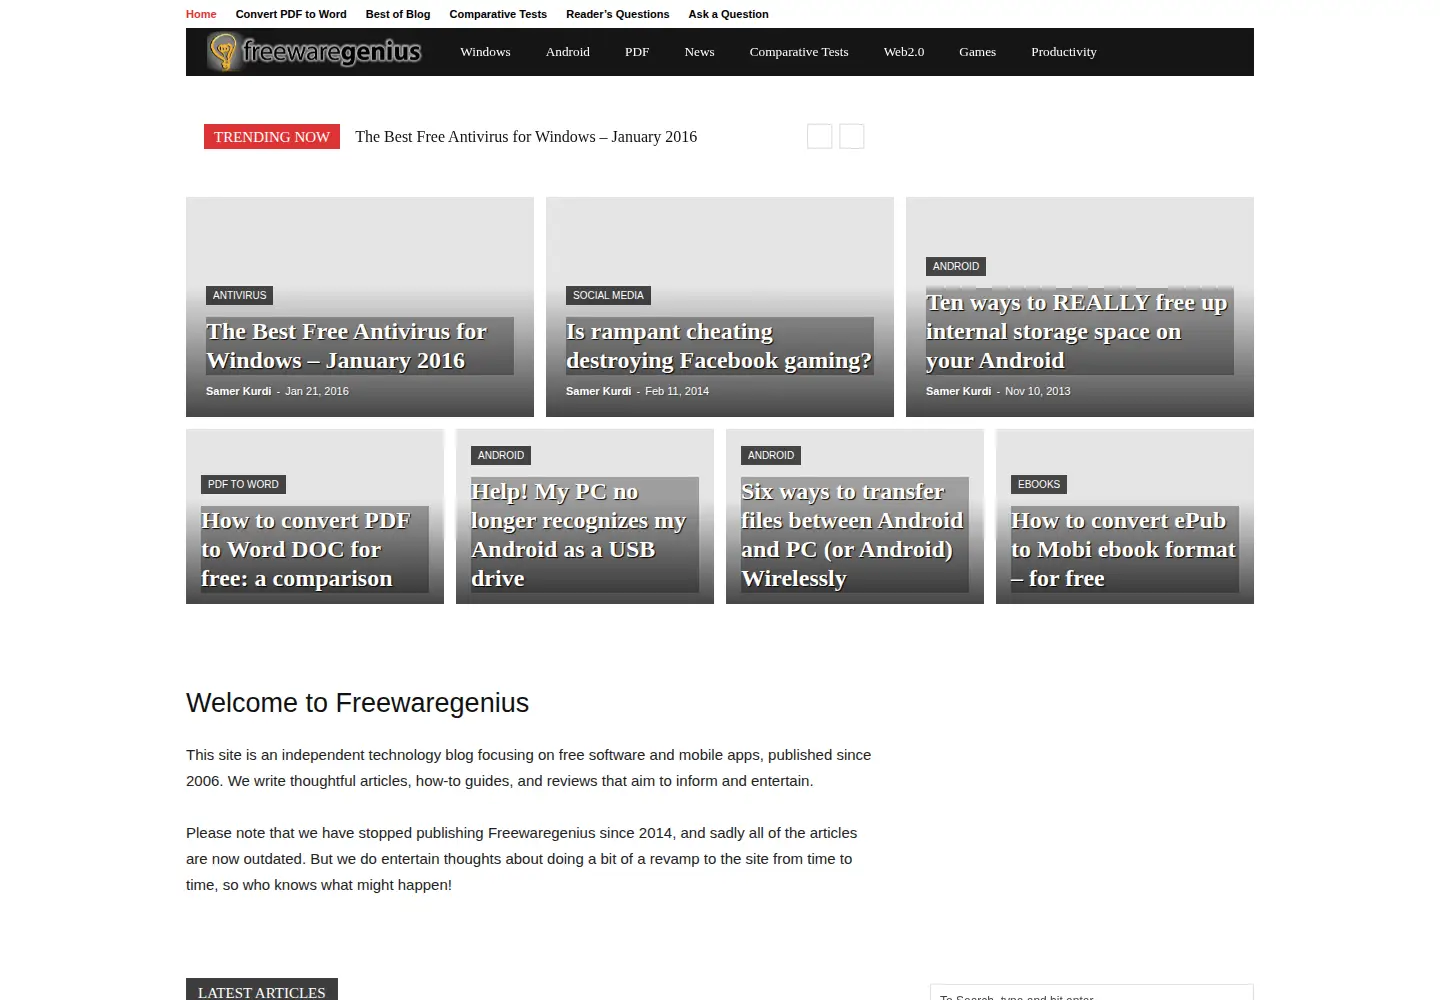Image resolution: width=1440 pixels, height=1000 pixels.
Task: Open Home in top menu
Action: click(x=201, y=14)
